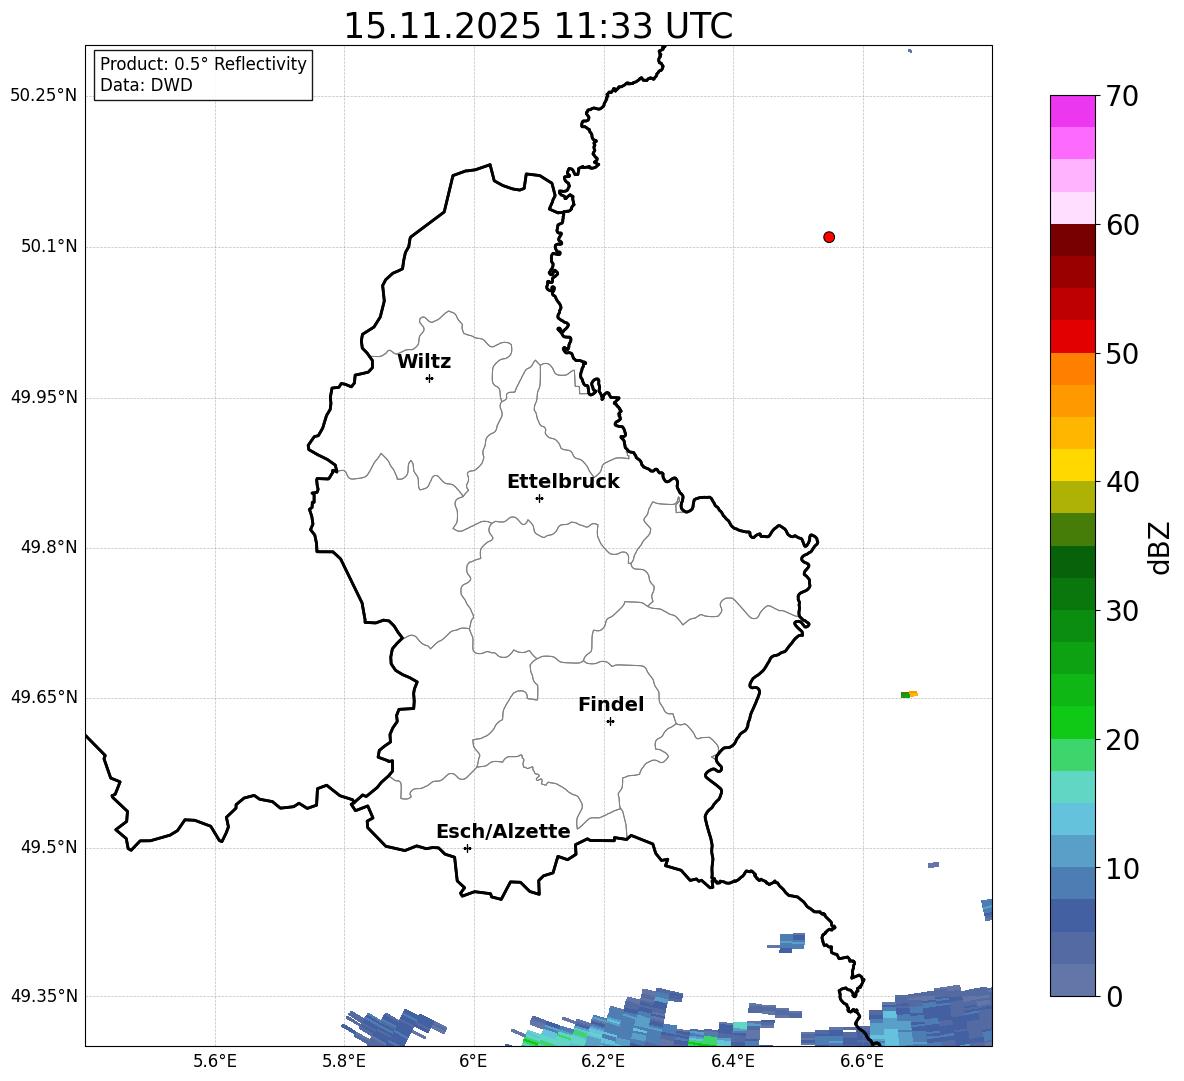Viewport: 1184px width, 1081px height.
Task: Click the colorbar tick label 40
Action: tap(1122, 482)
